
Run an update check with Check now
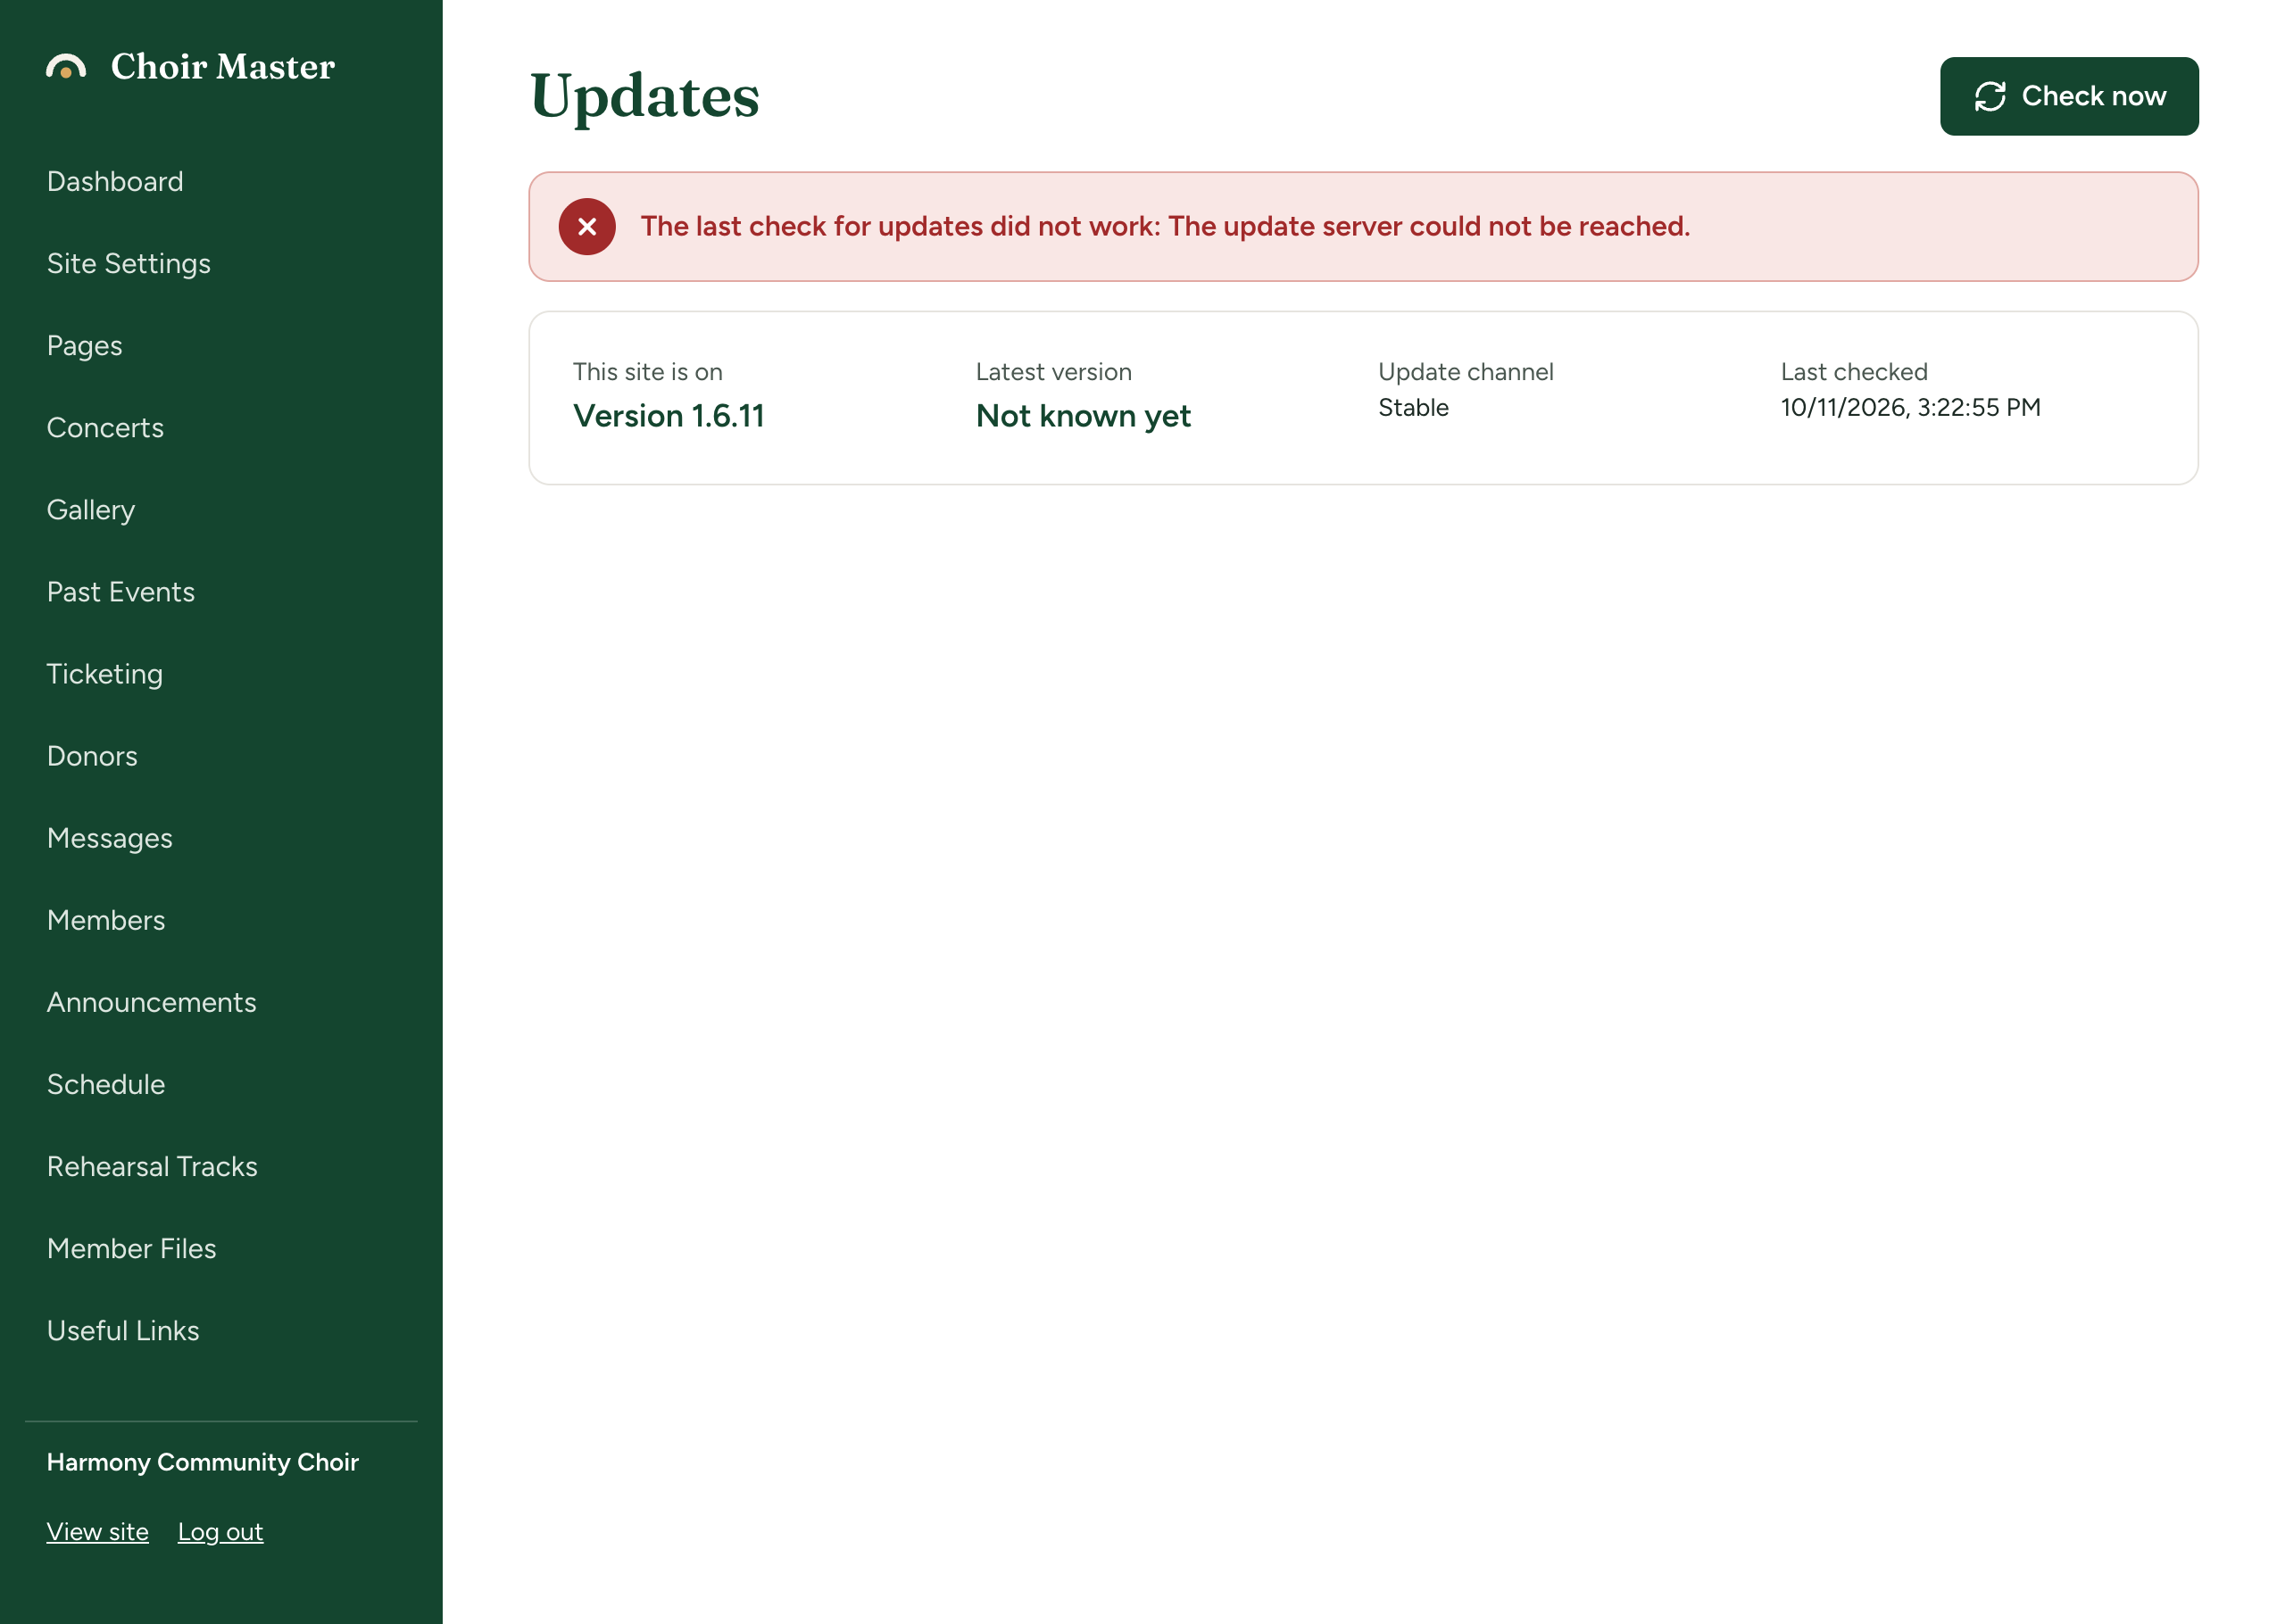2068,96
